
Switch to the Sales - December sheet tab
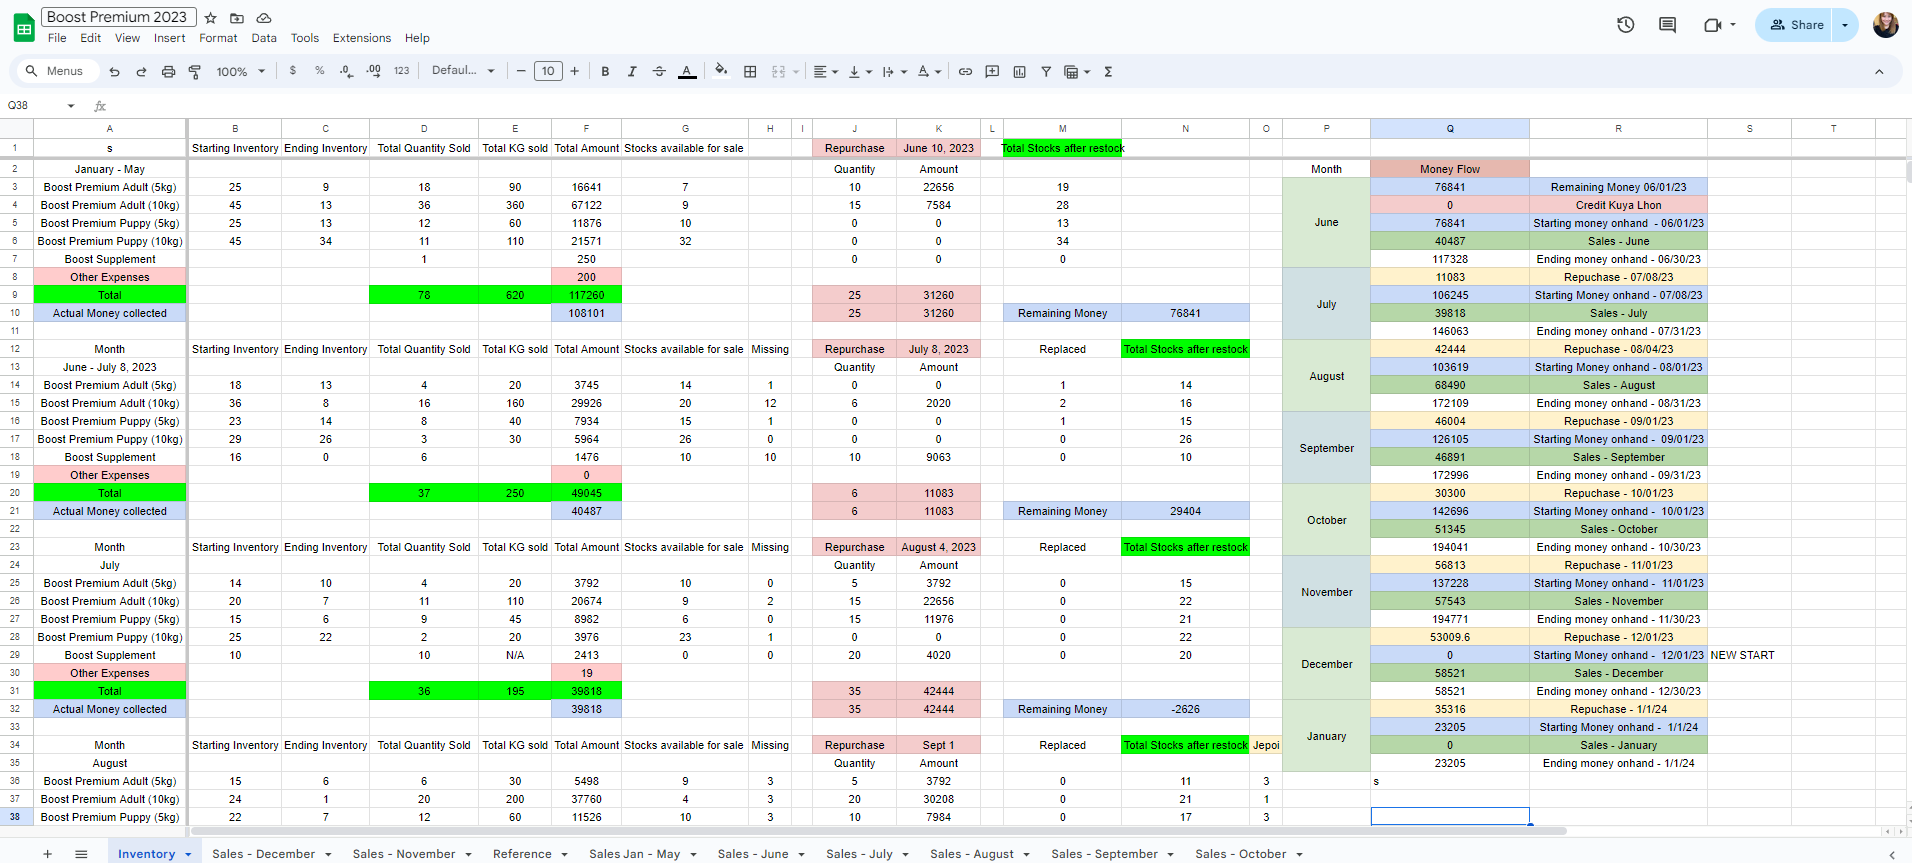click(264, 853)
